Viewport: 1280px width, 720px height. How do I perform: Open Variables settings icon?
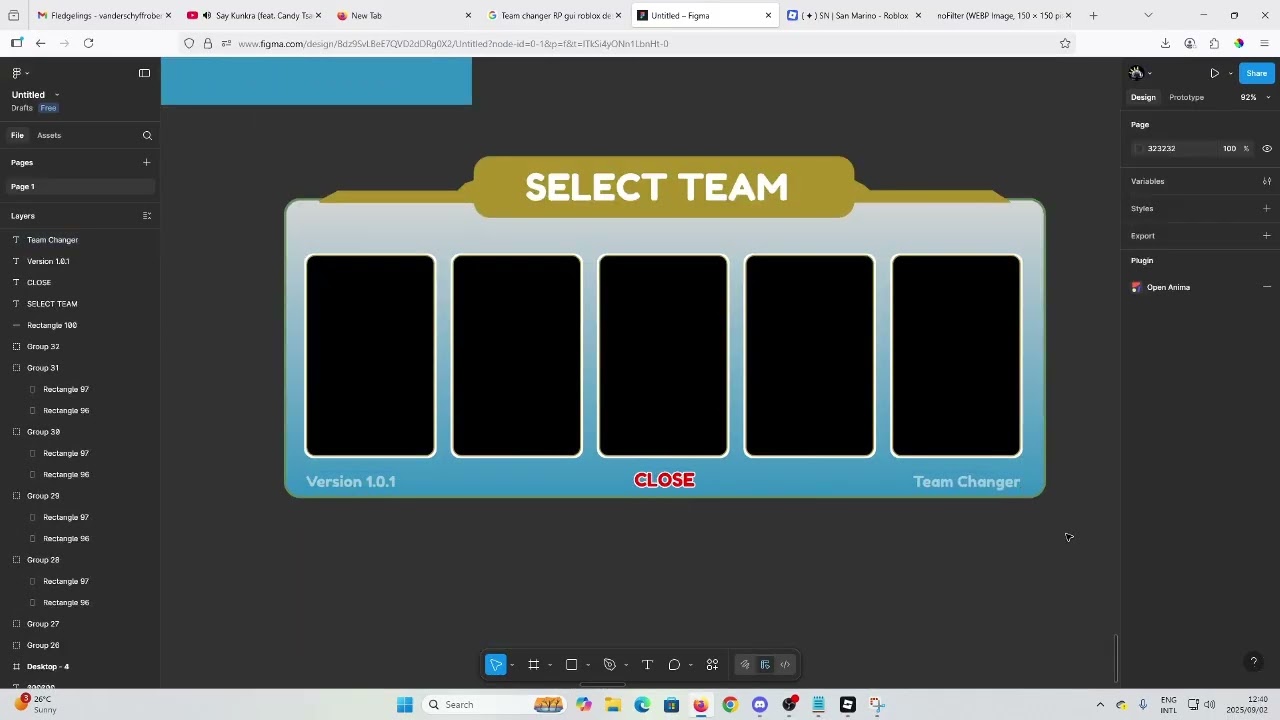click(x=1266, y=182)
